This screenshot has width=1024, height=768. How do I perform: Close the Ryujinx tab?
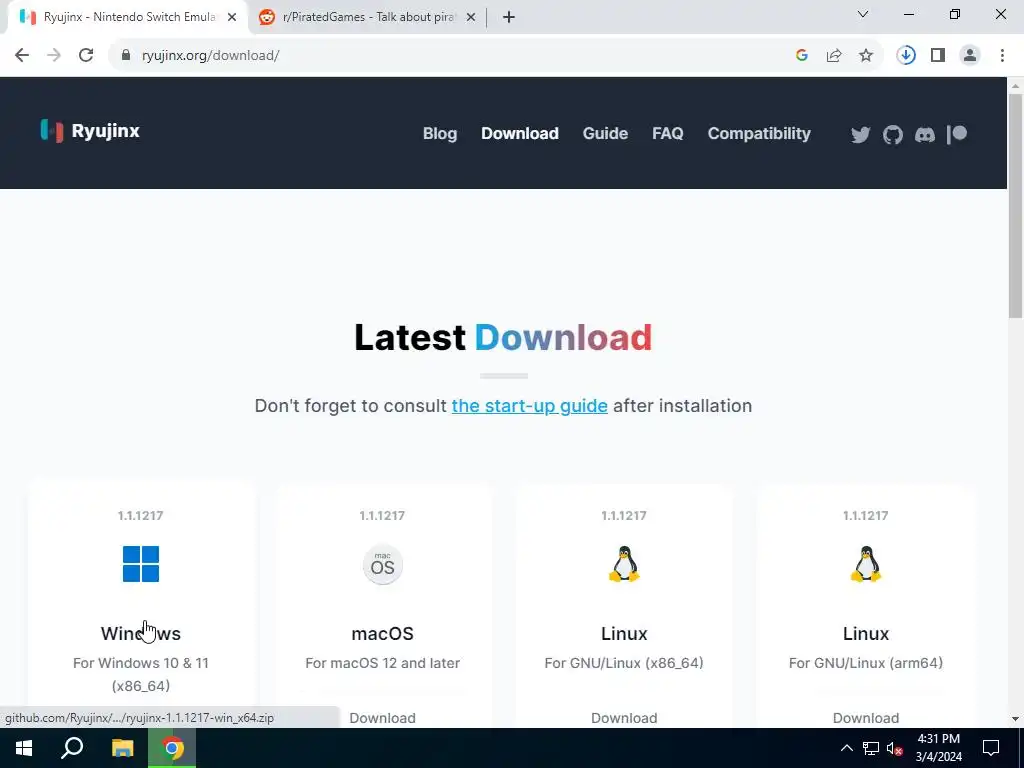[x=232, y=18]
